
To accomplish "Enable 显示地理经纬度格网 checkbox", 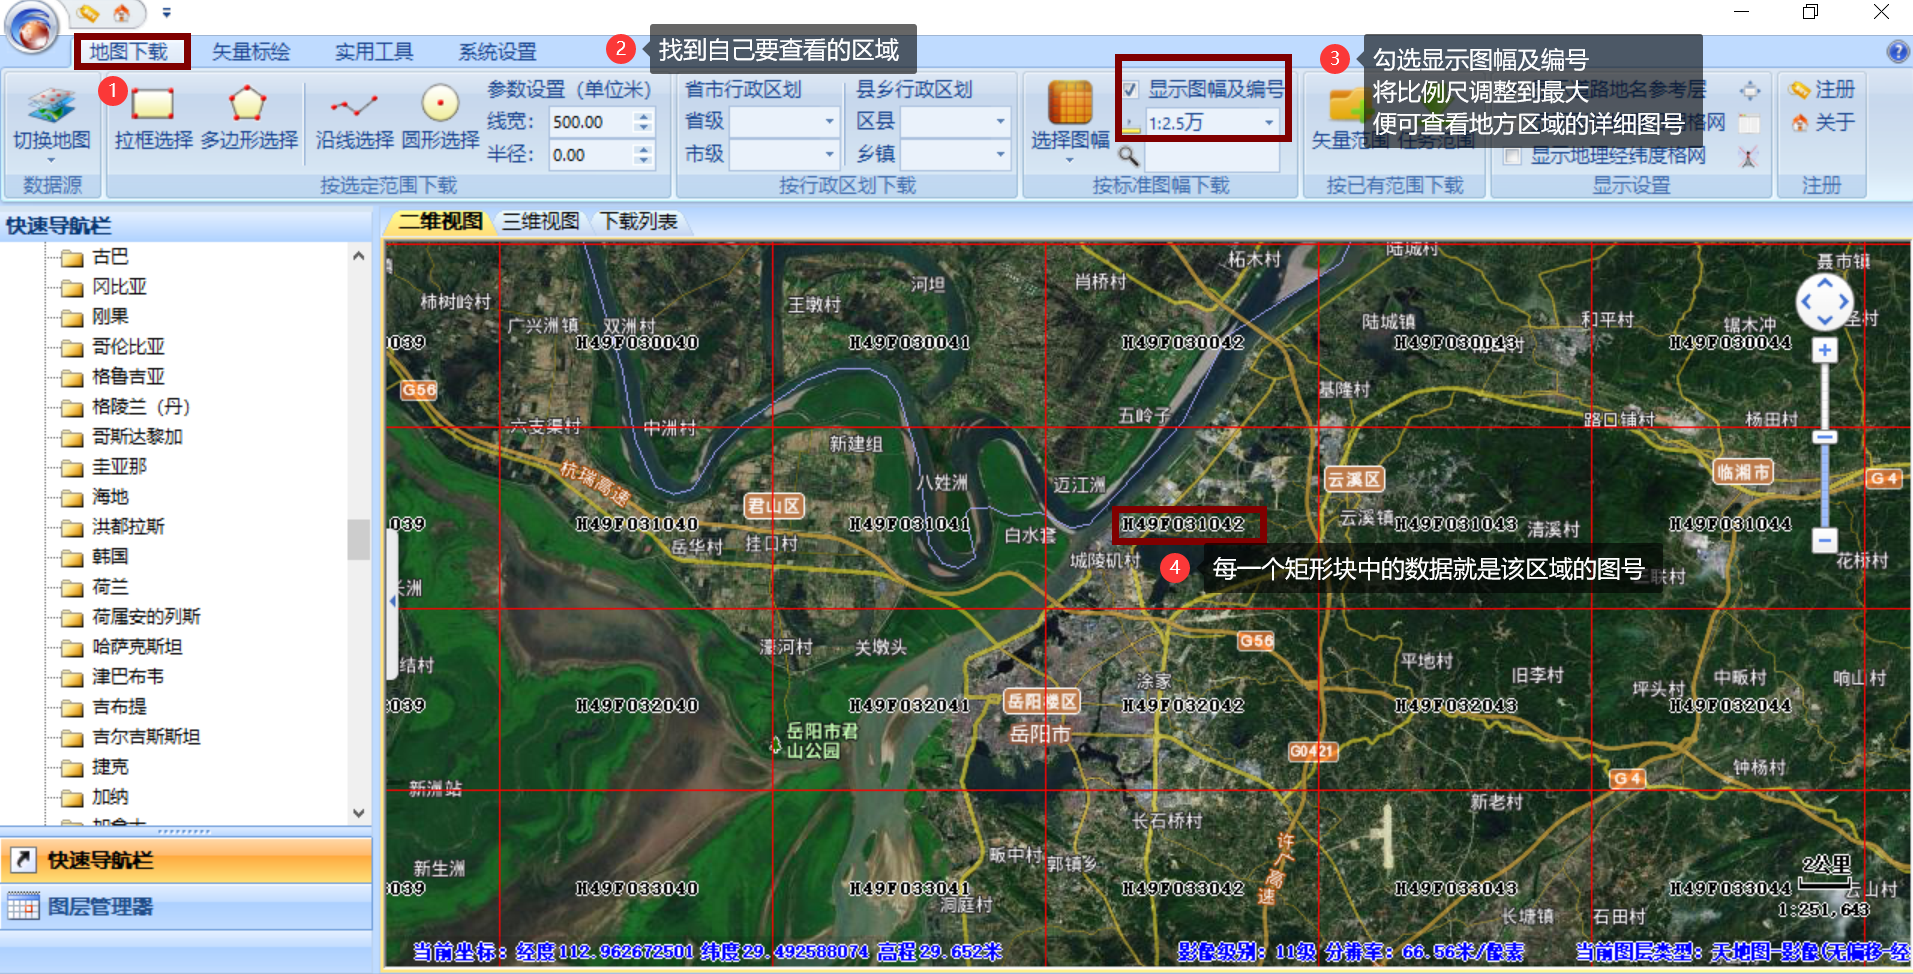I will (x=1513, y=156).
